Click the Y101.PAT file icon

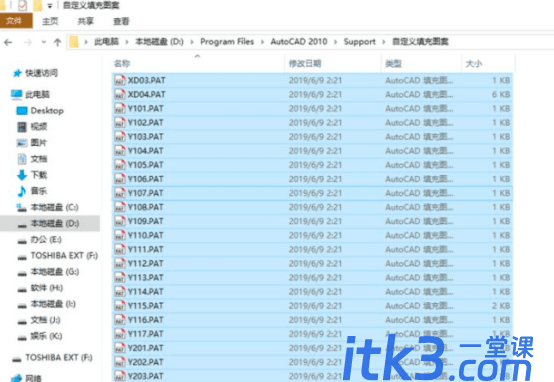click(120, 108)
